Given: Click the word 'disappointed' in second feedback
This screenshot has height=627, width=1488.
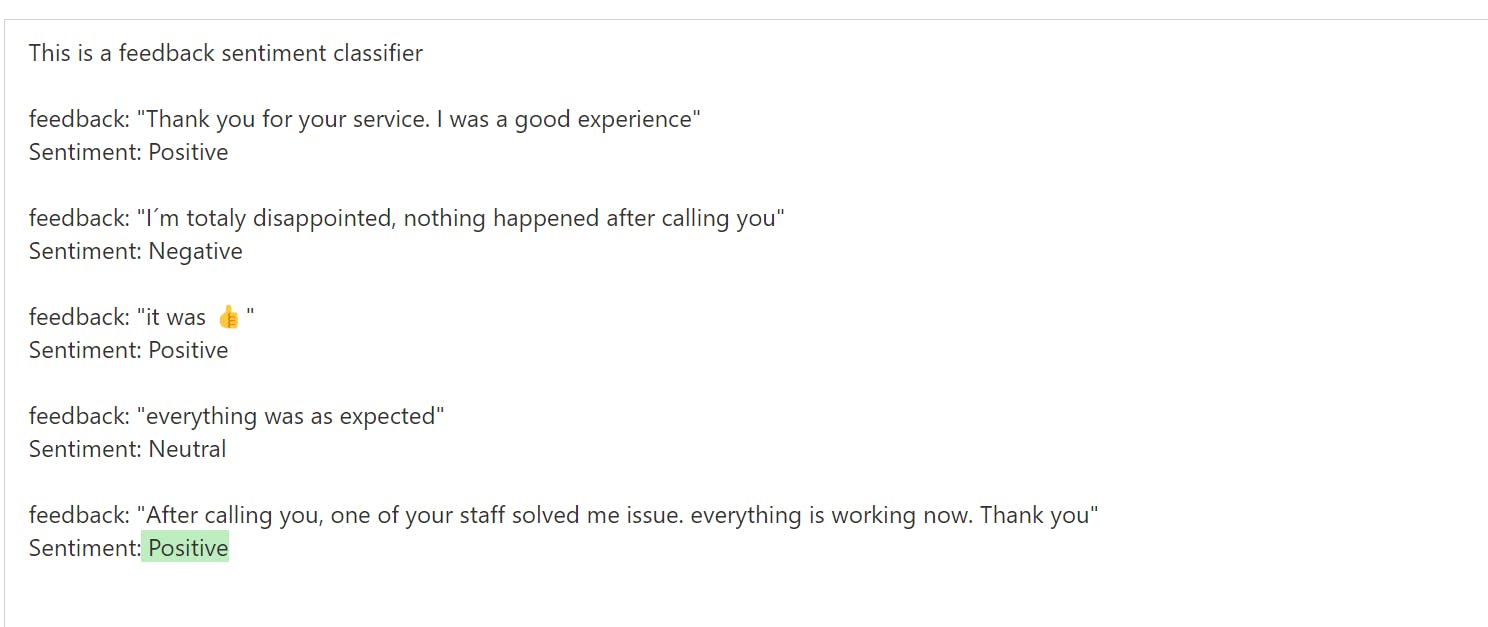Looking at the screenshot, I should click(x=326, y=218).
